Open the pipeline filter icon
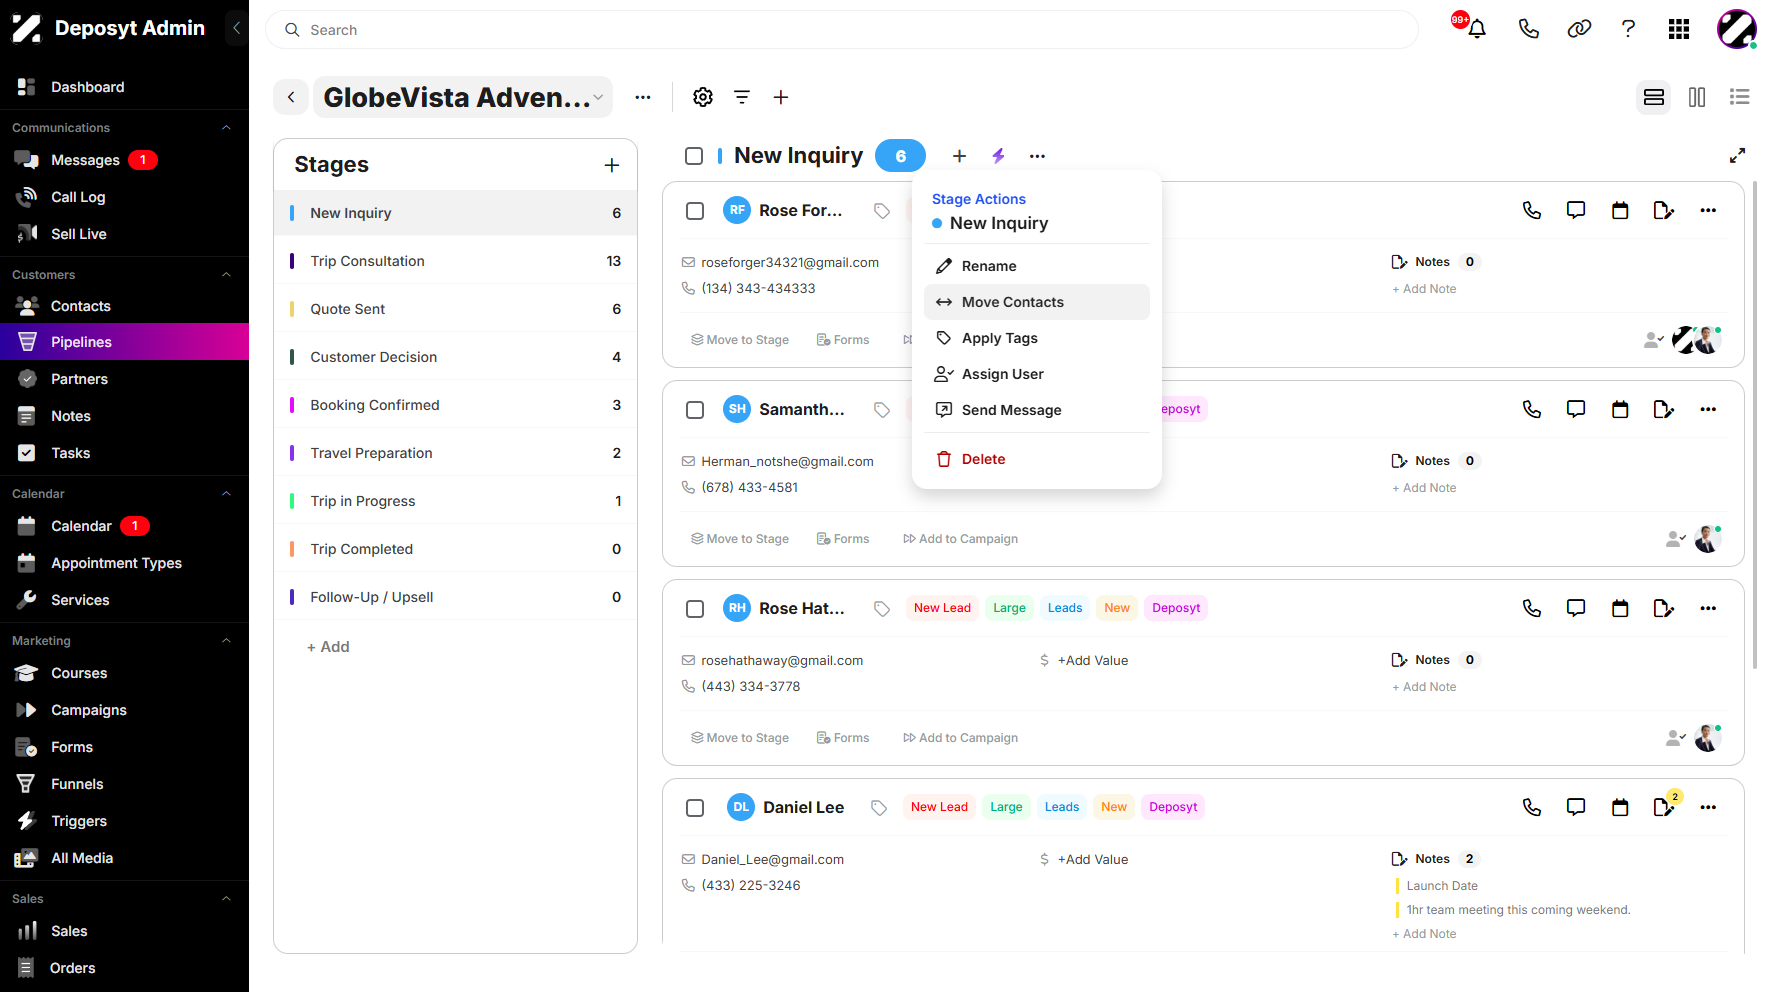 tap(742, 97)
